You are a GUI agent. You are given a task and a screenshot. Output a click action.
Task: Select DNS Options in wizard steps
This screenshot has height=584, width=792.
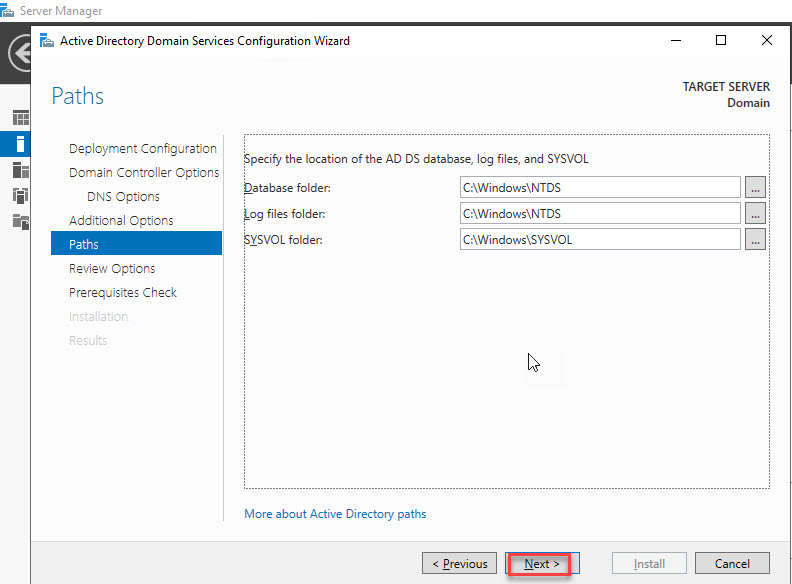(x=123, y=197)
